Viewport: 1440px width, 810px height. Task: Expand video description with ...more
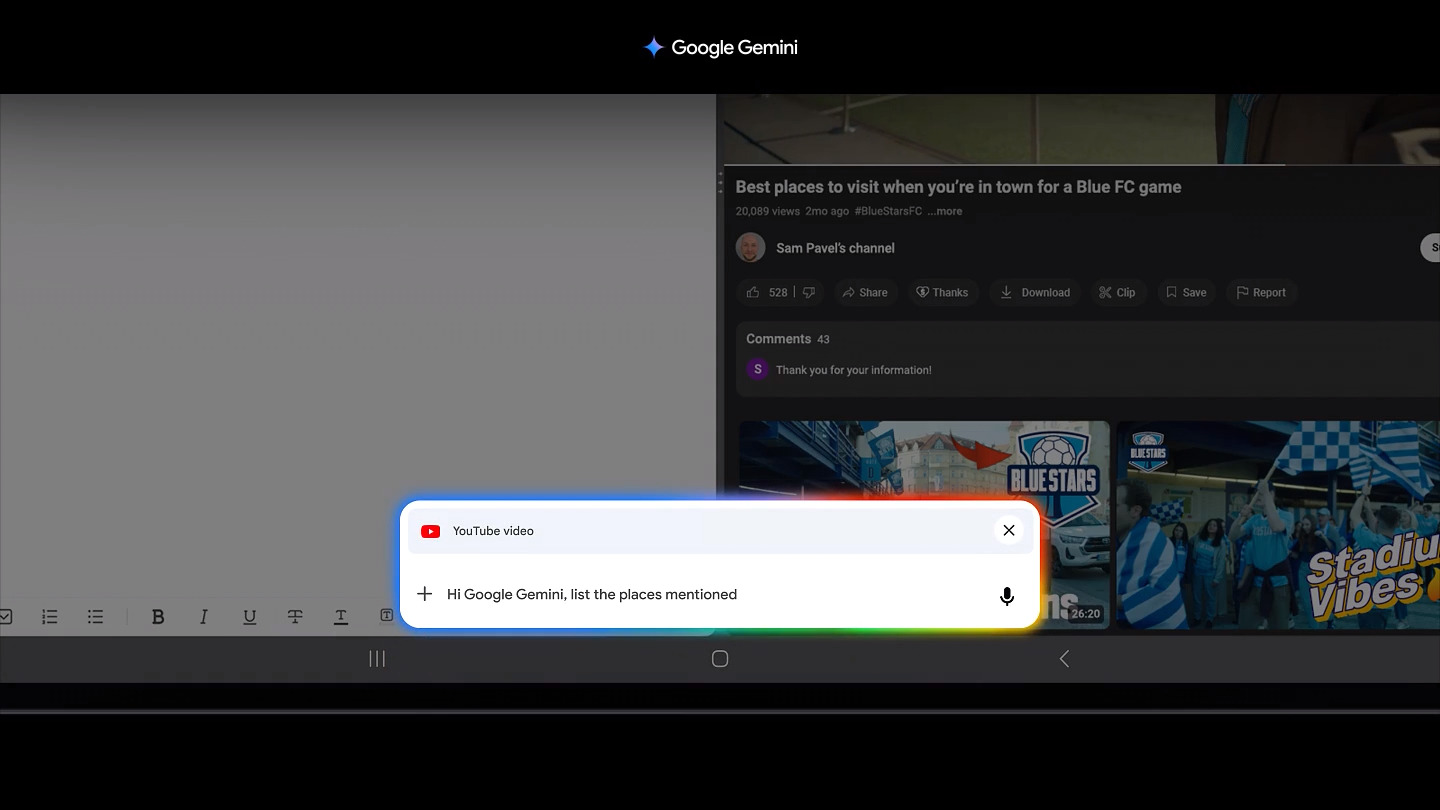[944, 211]
